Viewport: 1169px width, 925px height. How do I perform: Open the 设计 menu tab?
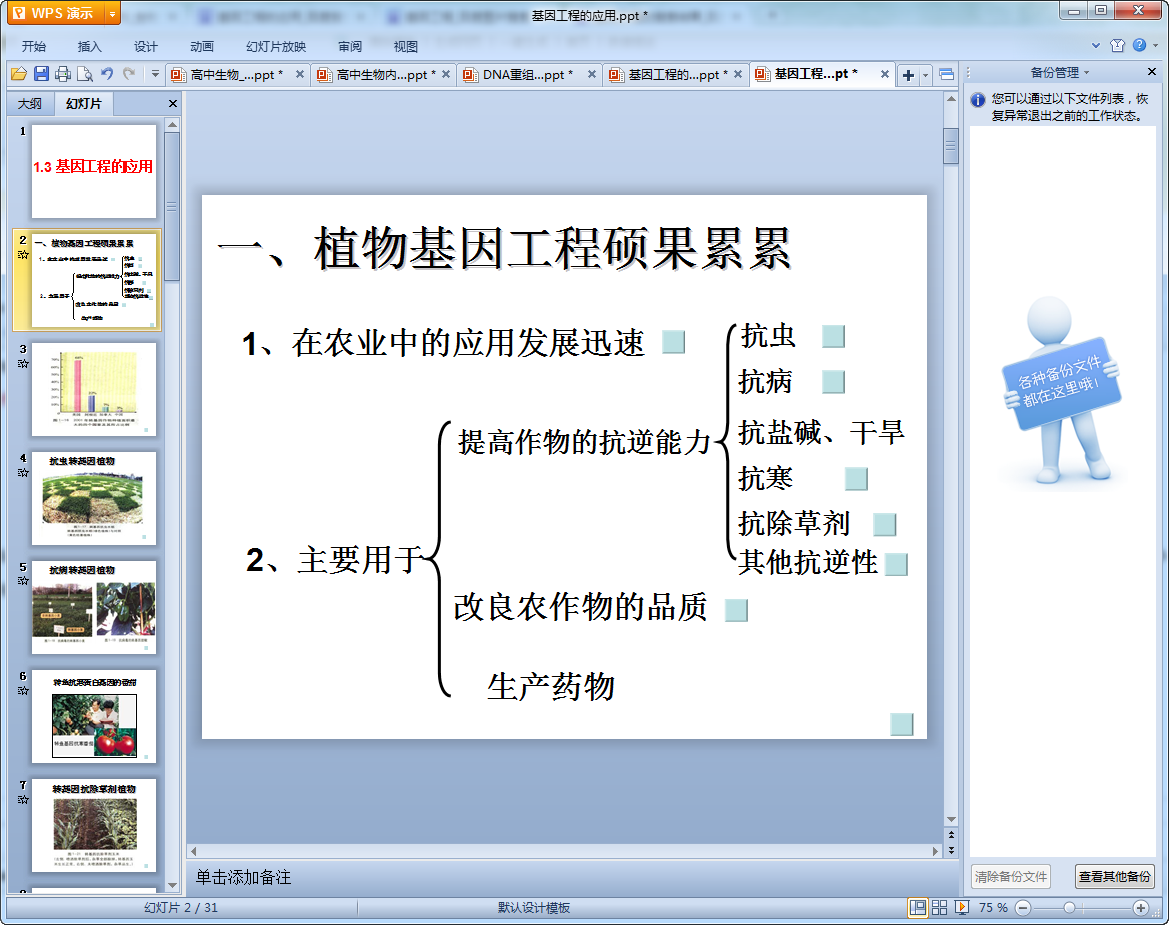(x=145, y=46)
